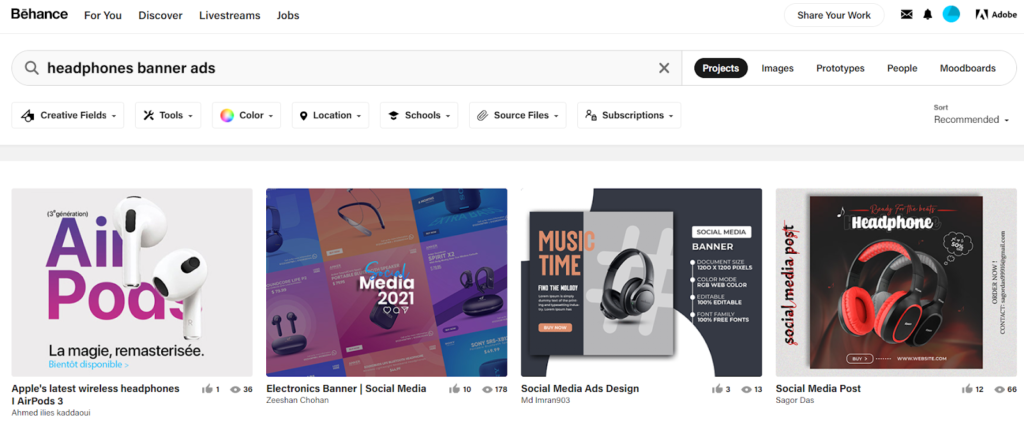Click the magnifying glass search icon
This screenshot has height=422, width=1024.
31,68
